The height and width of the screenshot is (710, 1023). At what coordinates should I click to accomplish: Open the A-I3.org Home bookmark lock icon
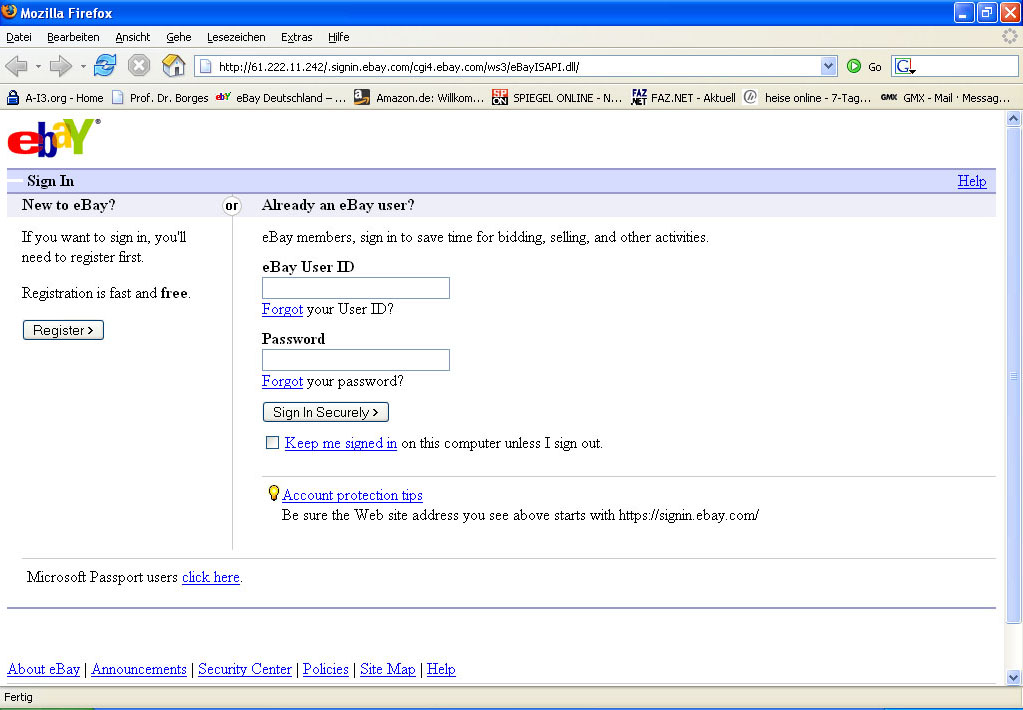pos(12,98)
